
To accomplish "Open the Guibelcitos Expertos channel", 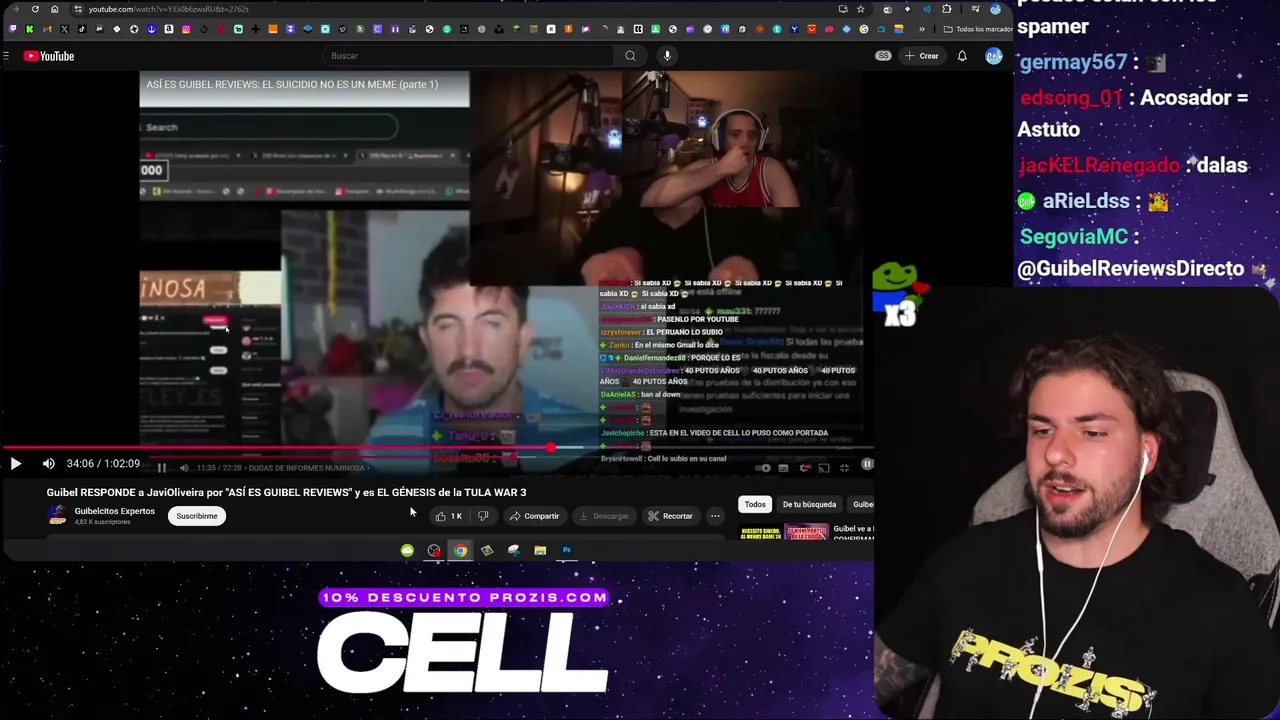I will click(x=114, y=511).
